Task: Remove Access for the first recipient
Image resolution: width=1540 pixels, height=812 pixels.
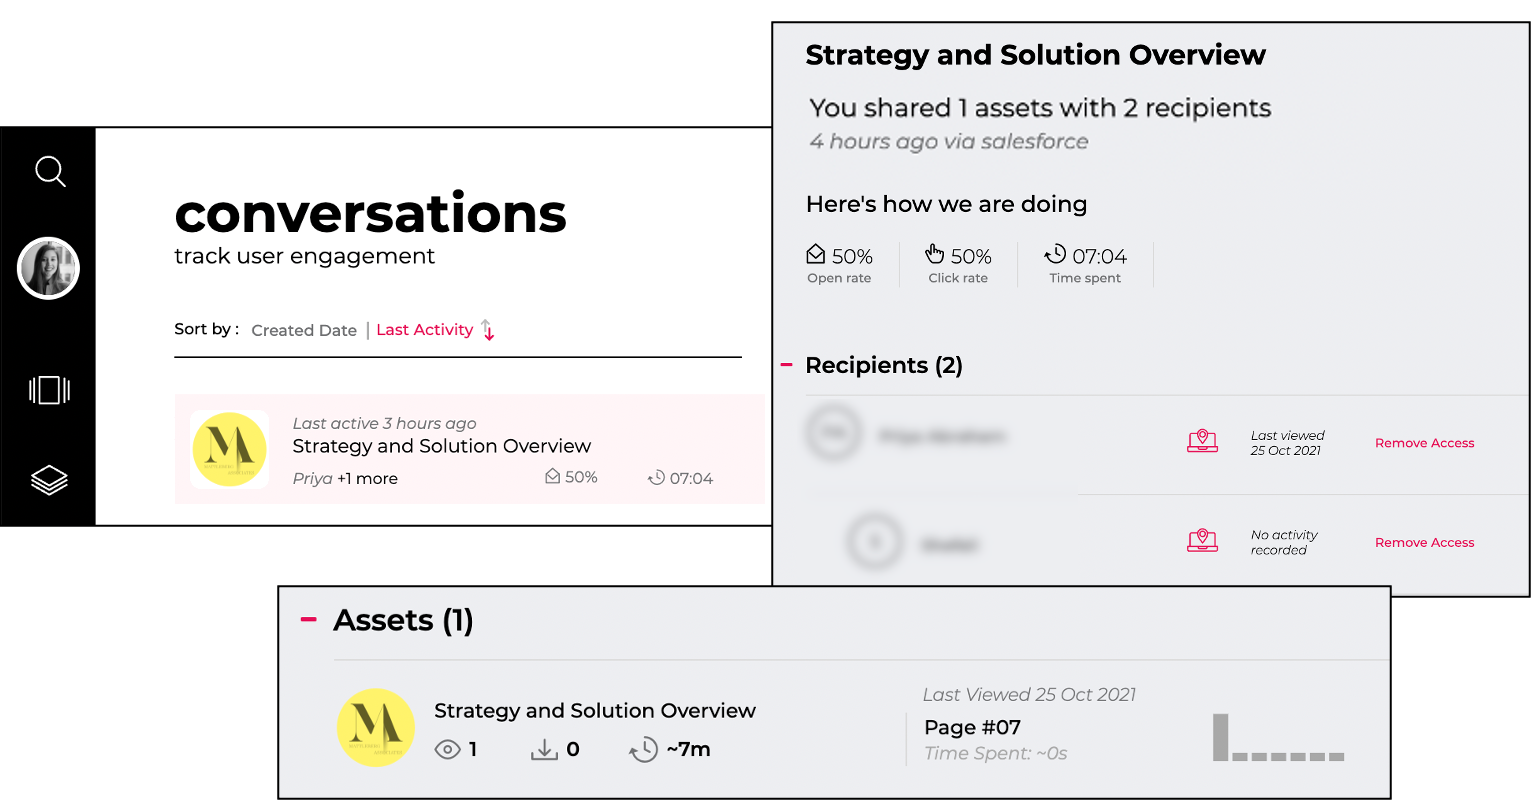Action: [1424, 443]
